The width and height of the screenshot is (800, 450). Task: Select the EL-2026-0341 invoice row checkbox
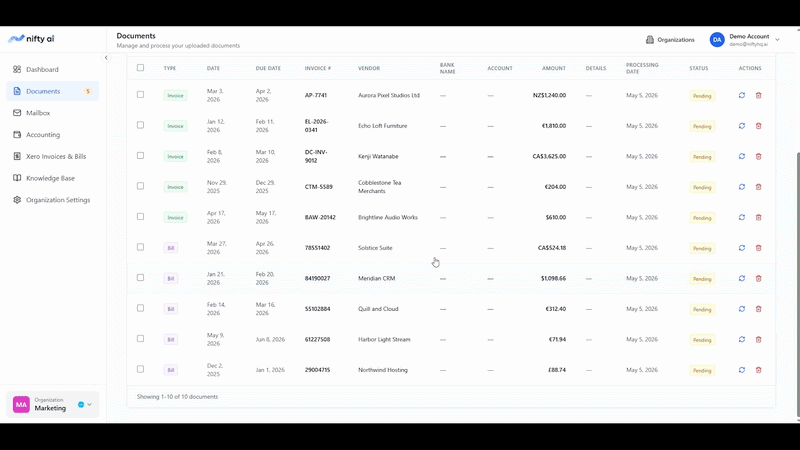140,125
